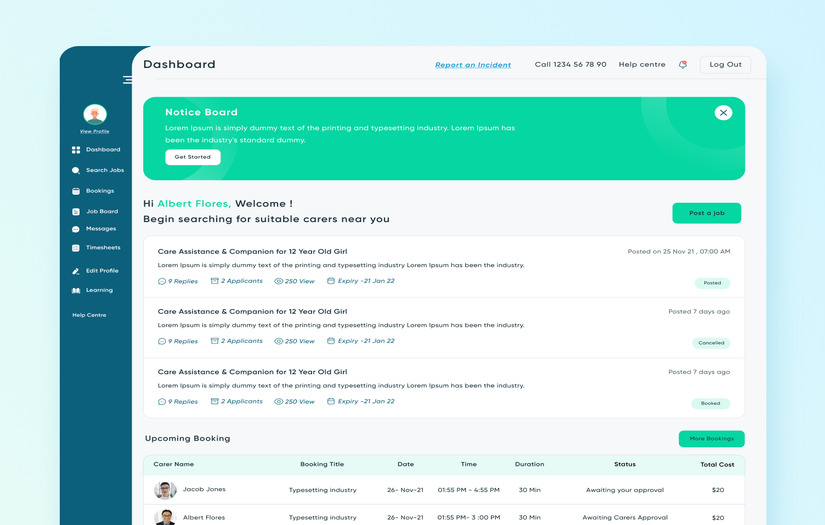Open Bookings menu item
This screenshot has height=525, width=825.
click(x=100, y=190)
